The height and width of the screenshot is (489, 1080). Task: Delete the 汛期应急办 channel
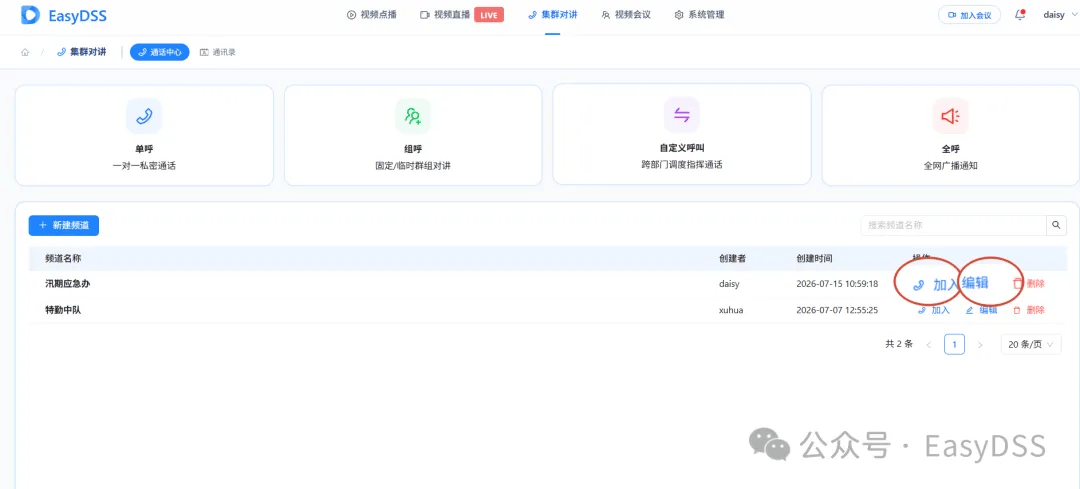pyautogui.click(x=1028, y=284)
